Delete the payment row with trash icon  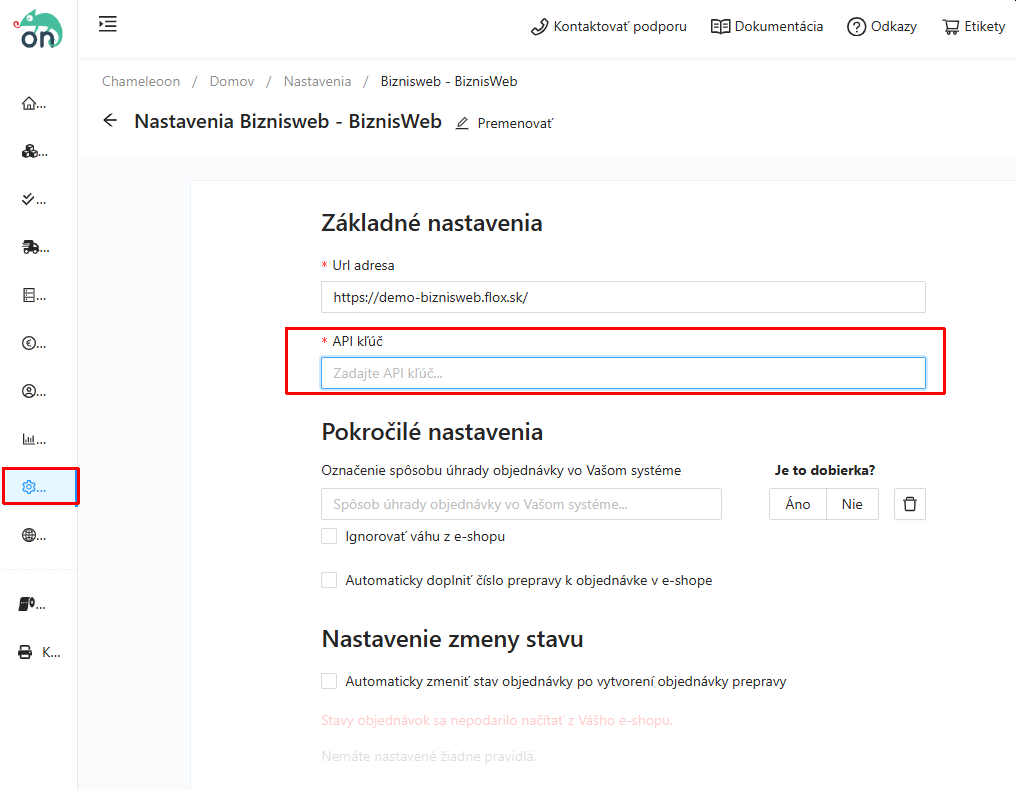point(910,504)
